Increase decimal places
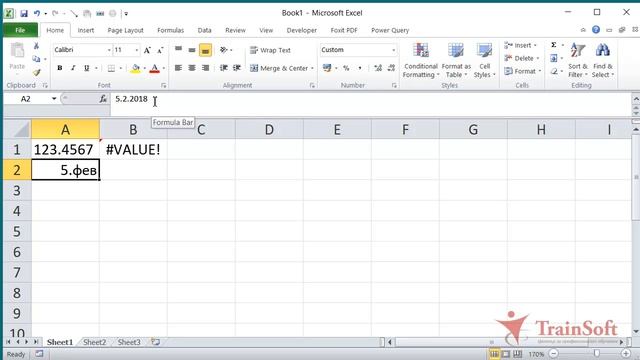Image resolution: width=640 pixels, height=360 pixels. (x=378, y=68)
